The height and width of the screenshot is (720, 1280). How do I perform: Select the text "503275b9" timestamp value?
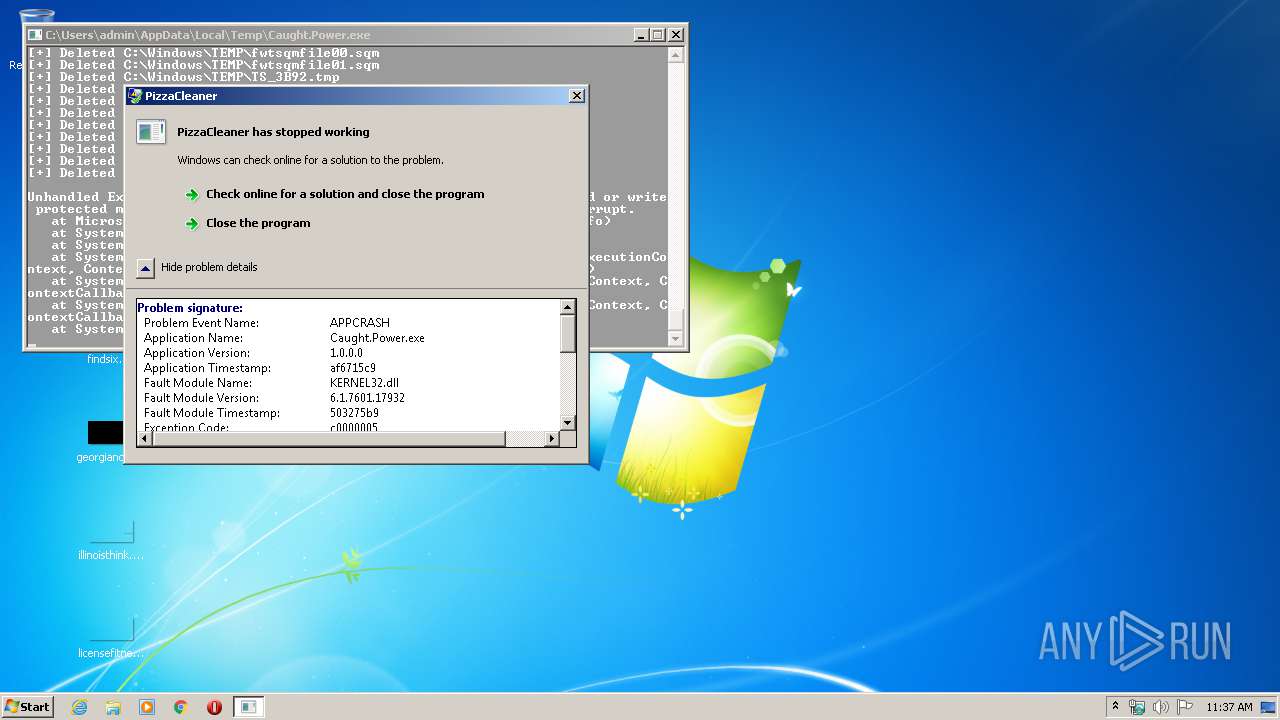354,413
